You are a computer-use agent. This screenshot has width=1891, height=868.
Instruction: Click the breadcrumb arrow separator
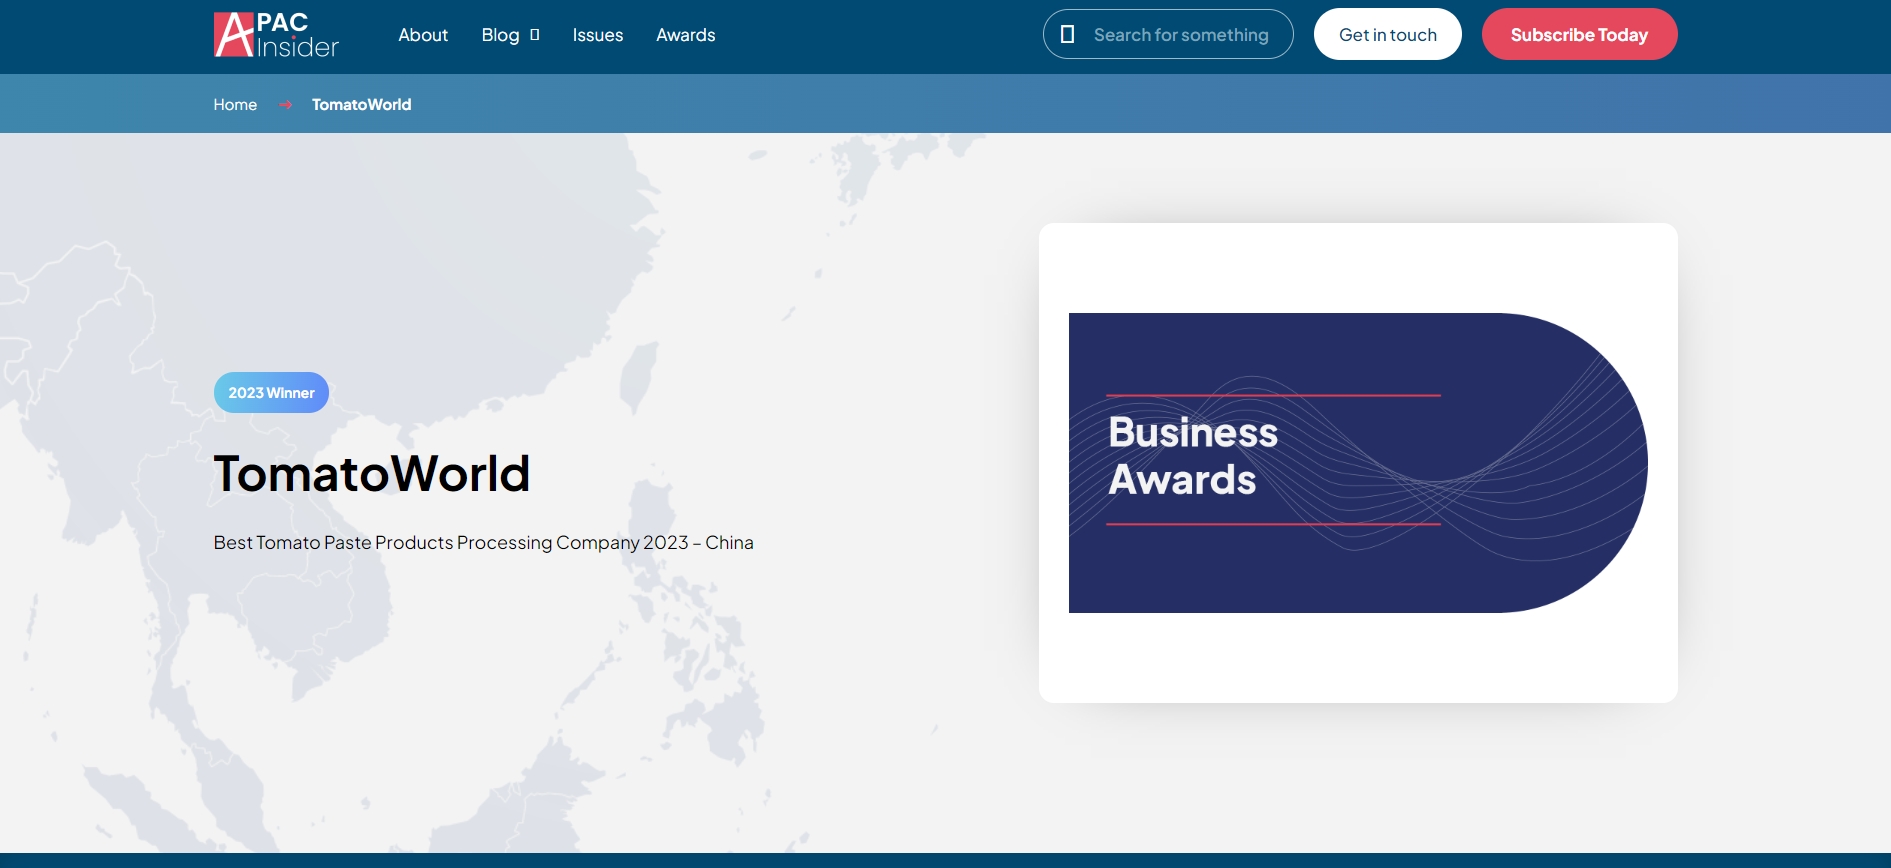286,104
